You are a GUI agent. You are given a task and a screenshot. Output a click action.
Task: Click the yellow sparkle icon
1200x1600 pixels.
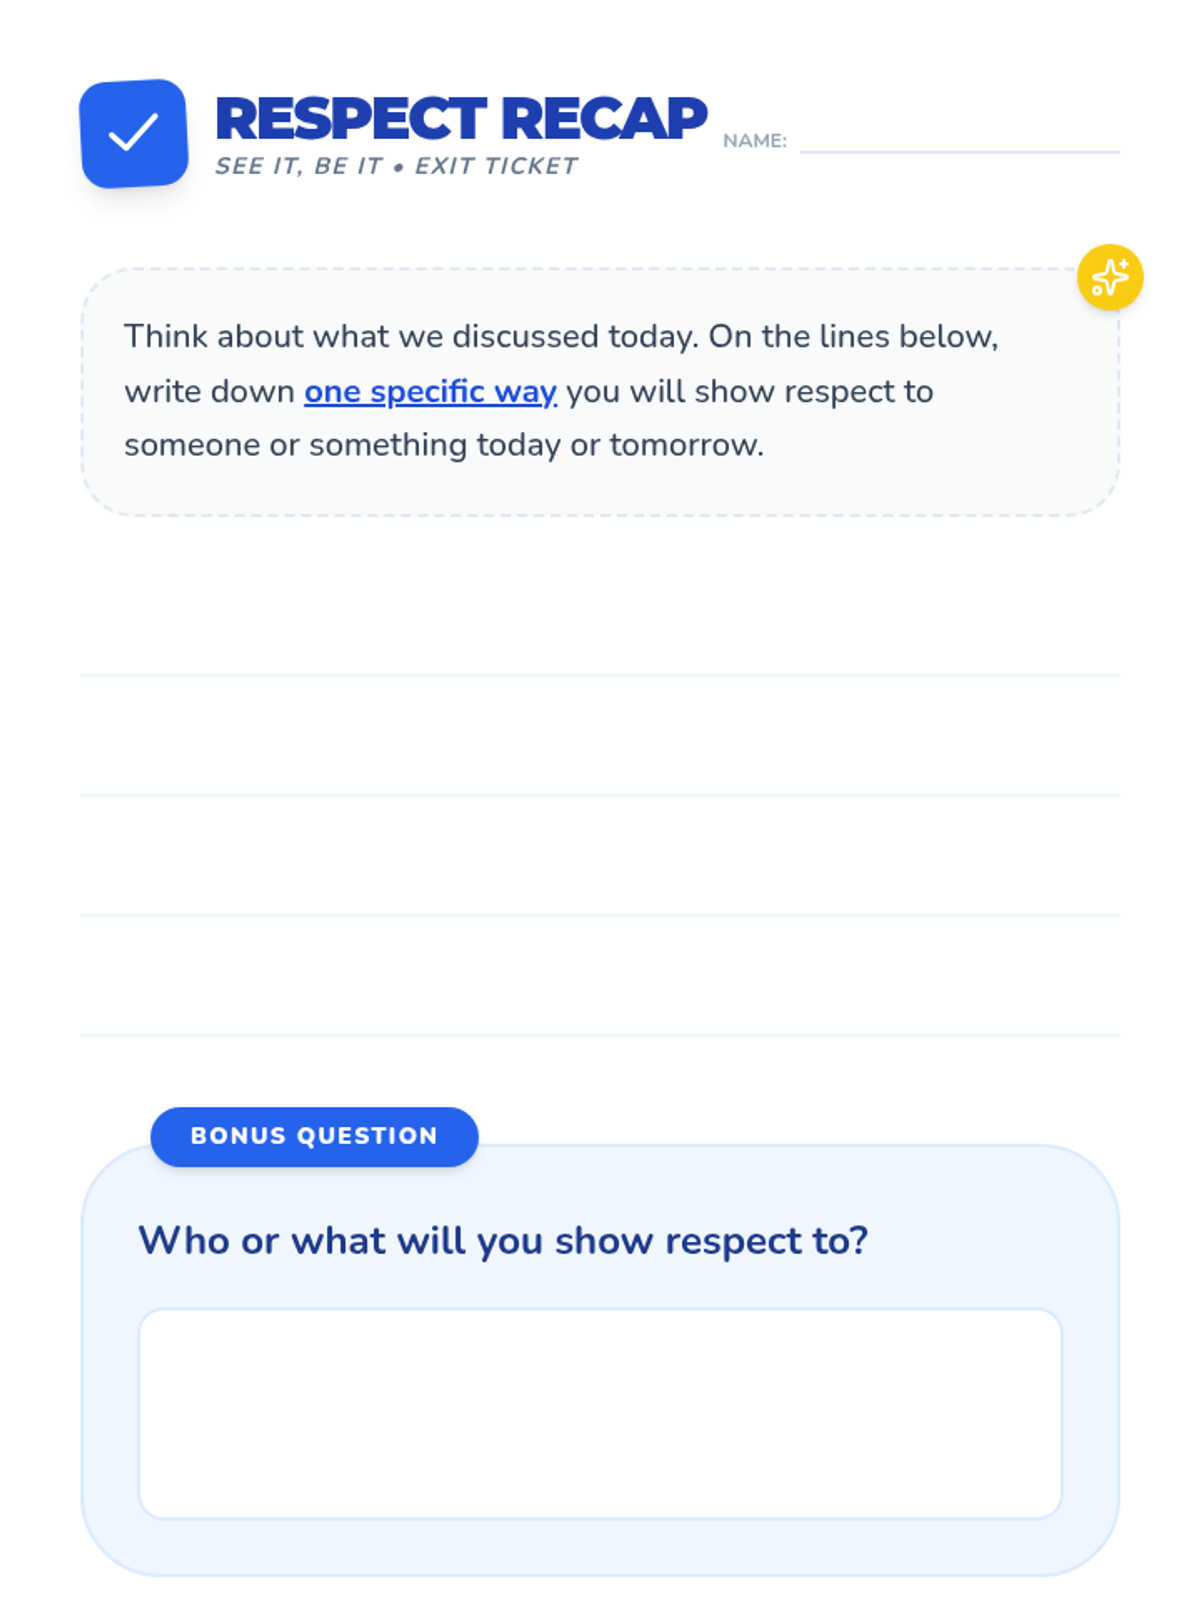click(1110, 277)
